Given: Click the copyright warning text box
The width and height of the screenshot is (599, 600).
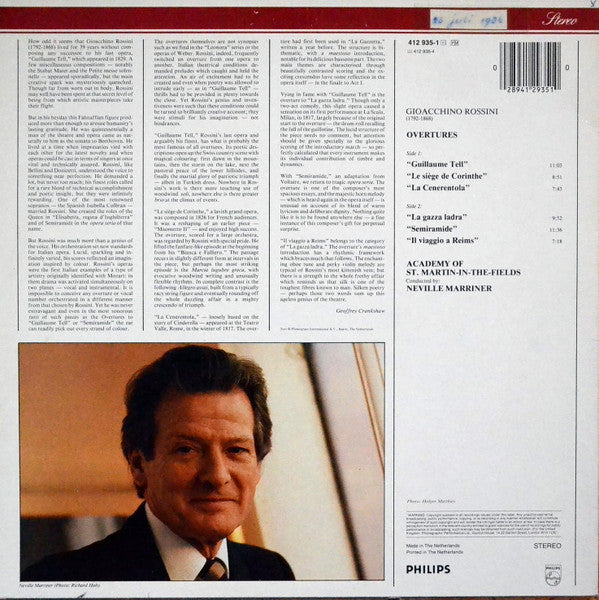Looking at the screenshot, I should [483, 523].
